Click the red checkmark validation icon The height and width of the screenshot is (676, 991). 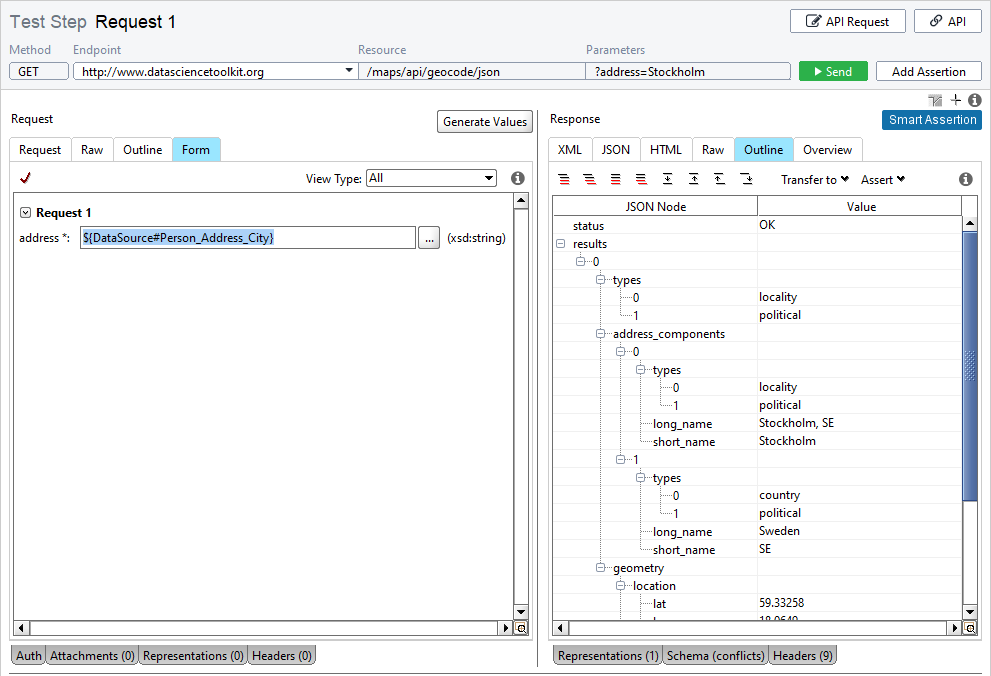click(25, 178)
